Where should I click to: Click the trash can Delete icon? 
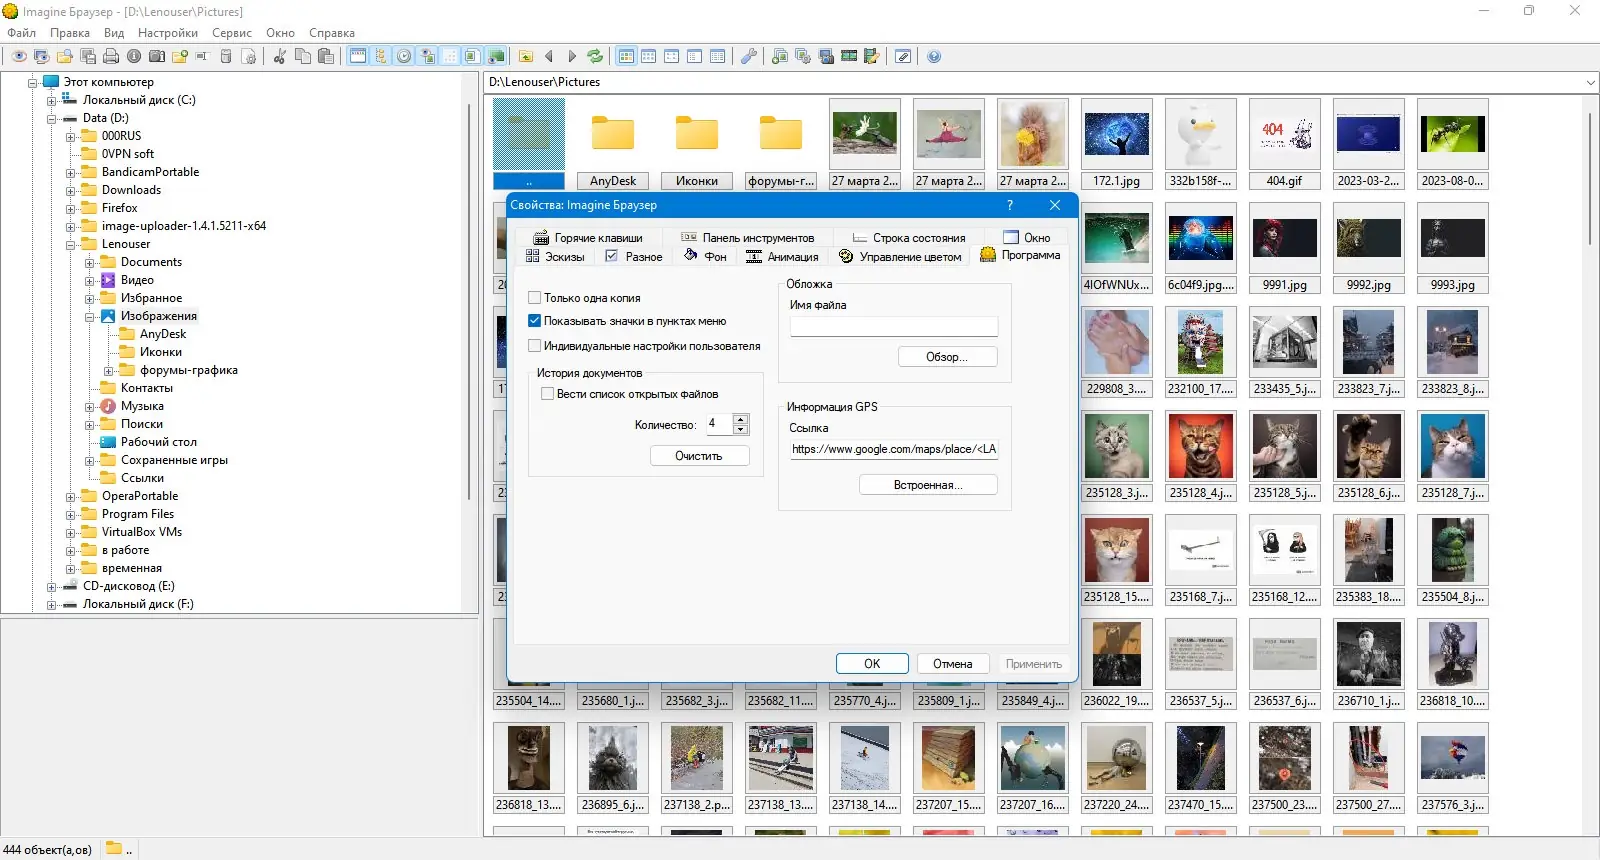[226, 57]
